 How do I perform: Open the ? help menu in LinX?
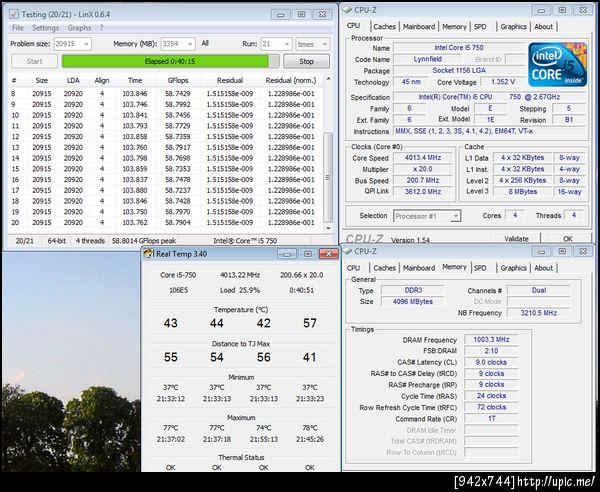(102, 28)
